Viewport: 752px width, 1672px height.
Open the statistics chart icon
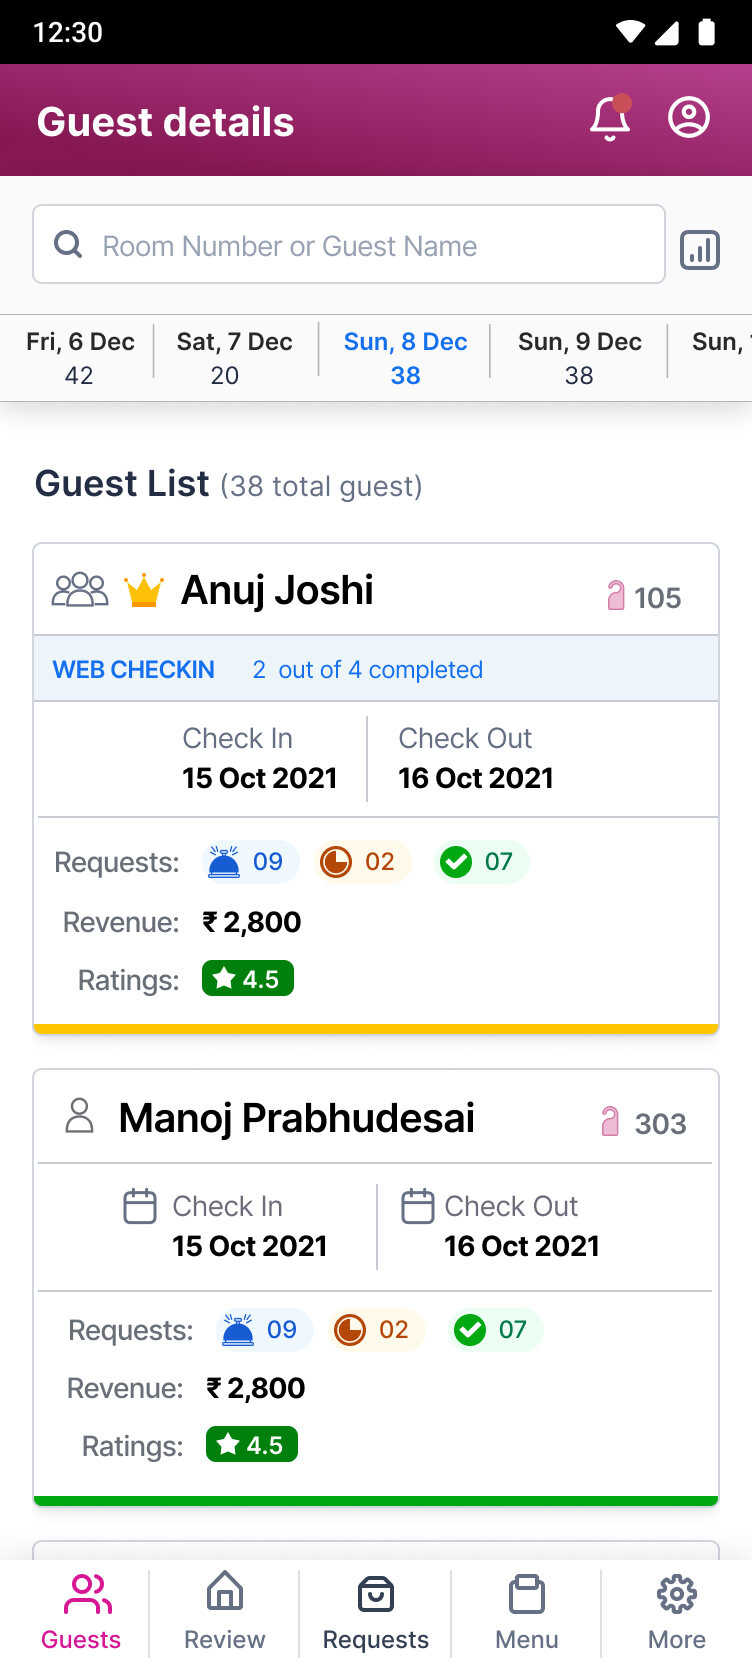click(700, 250)
